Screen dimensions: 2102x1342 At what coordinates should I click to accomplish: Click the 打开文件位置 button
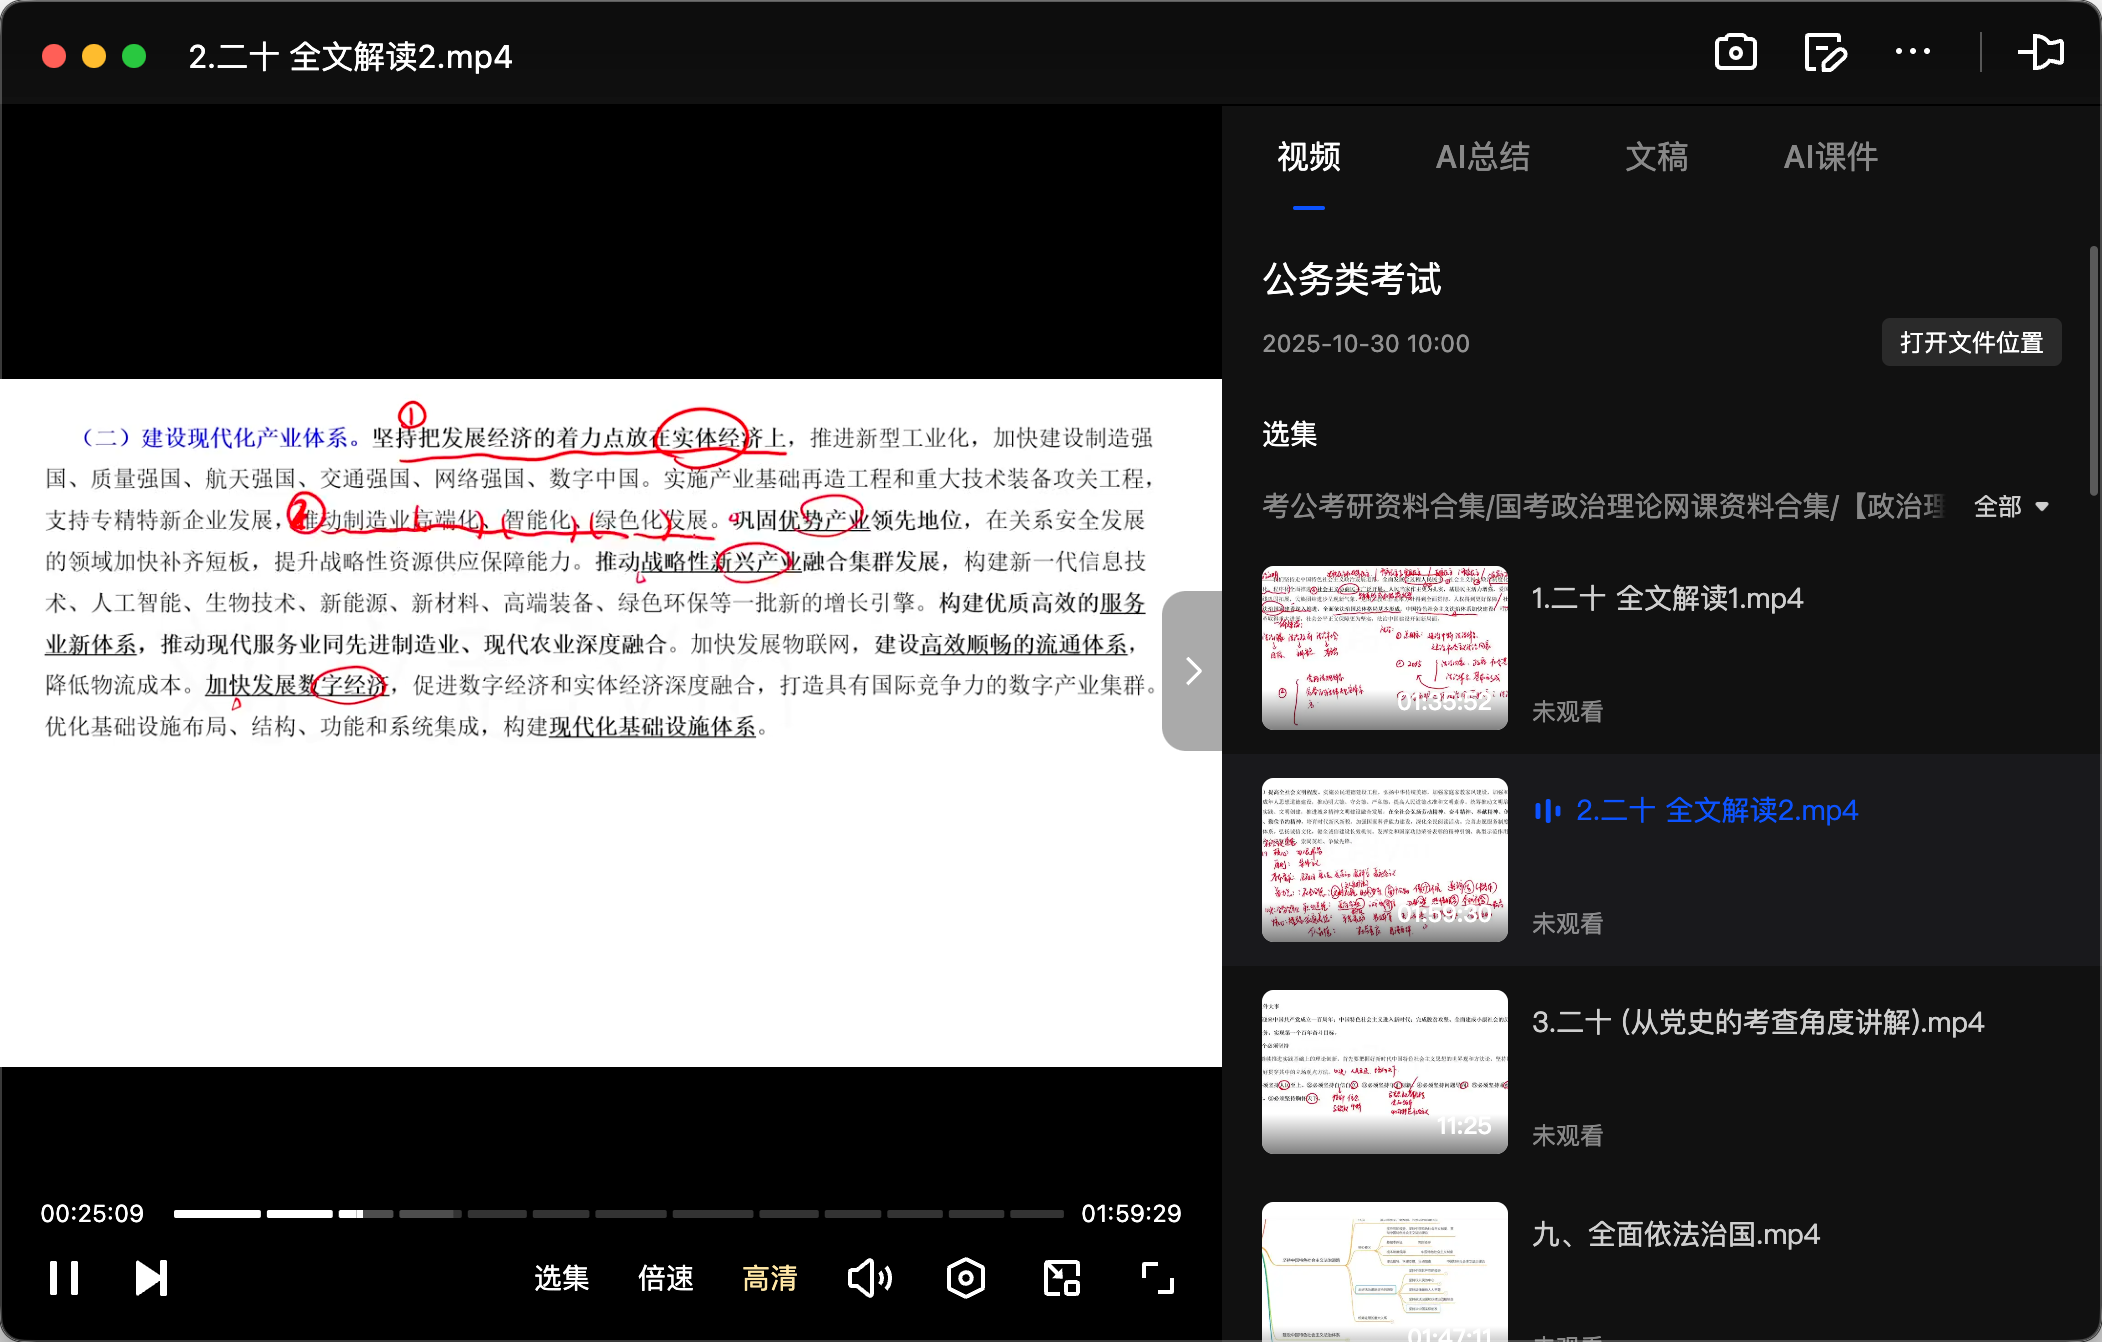[1970, 342]
